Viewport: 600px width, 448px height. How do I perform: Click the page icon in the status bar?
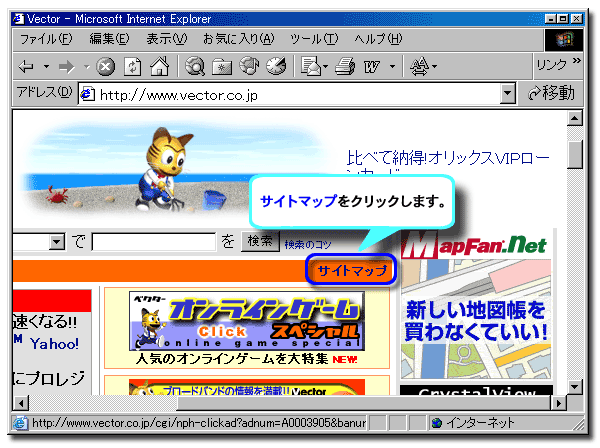tap(20, 423)
